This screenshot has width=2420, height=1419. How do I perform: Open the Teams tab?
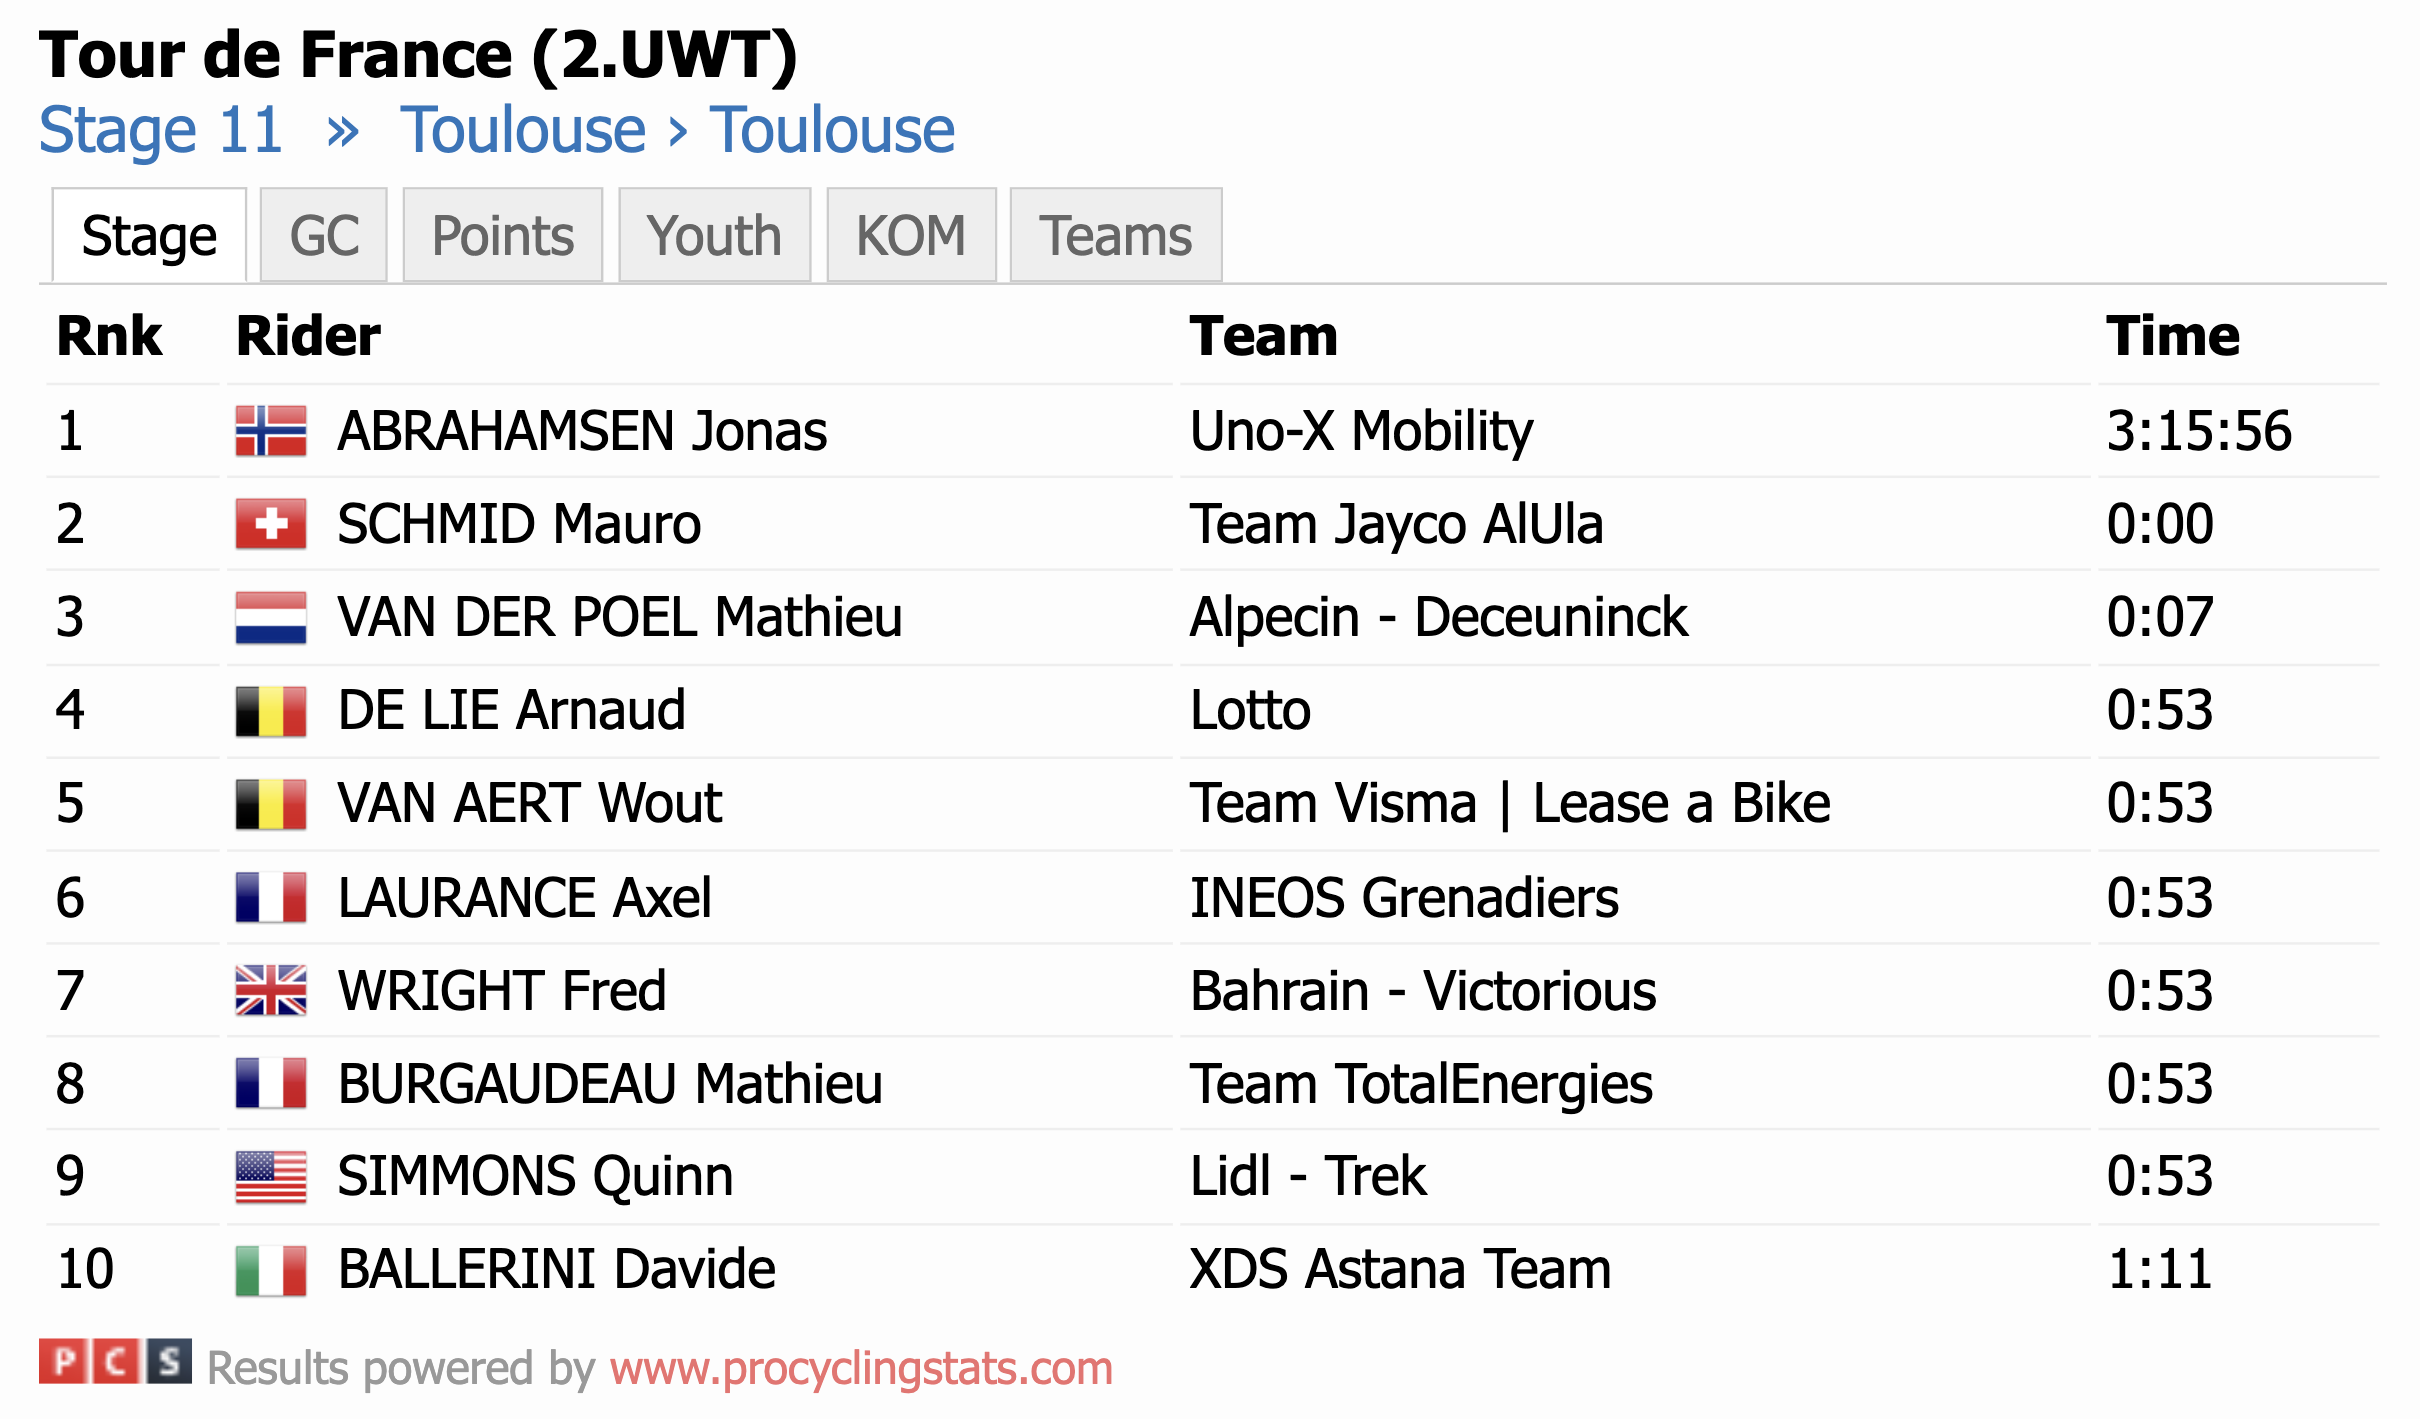(1115, 235)
